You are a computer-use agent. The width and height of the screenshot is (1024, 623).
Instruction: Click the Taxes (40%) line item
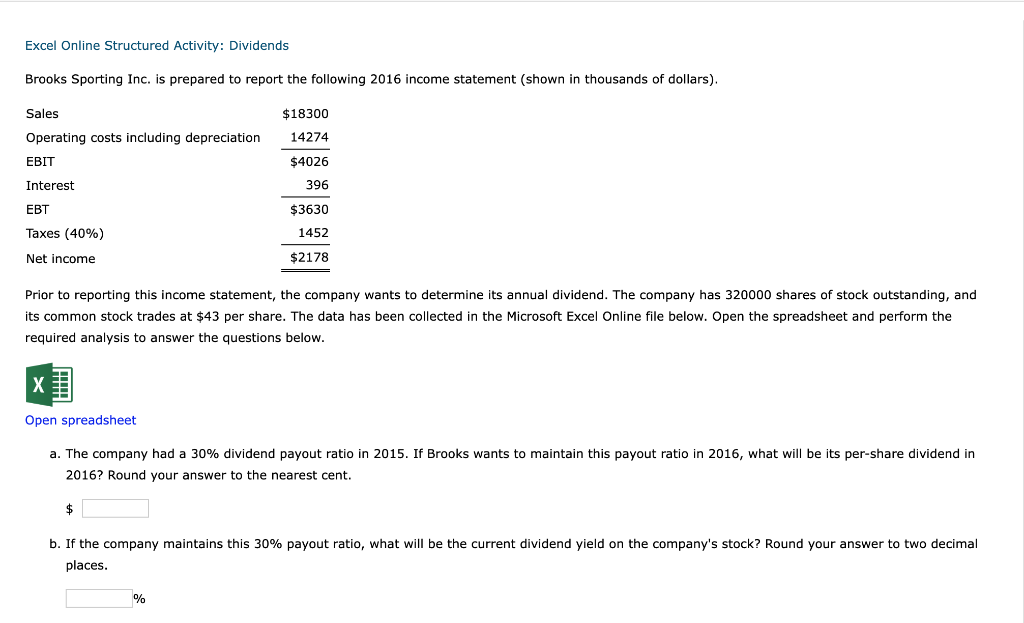(x=63, y=233)
